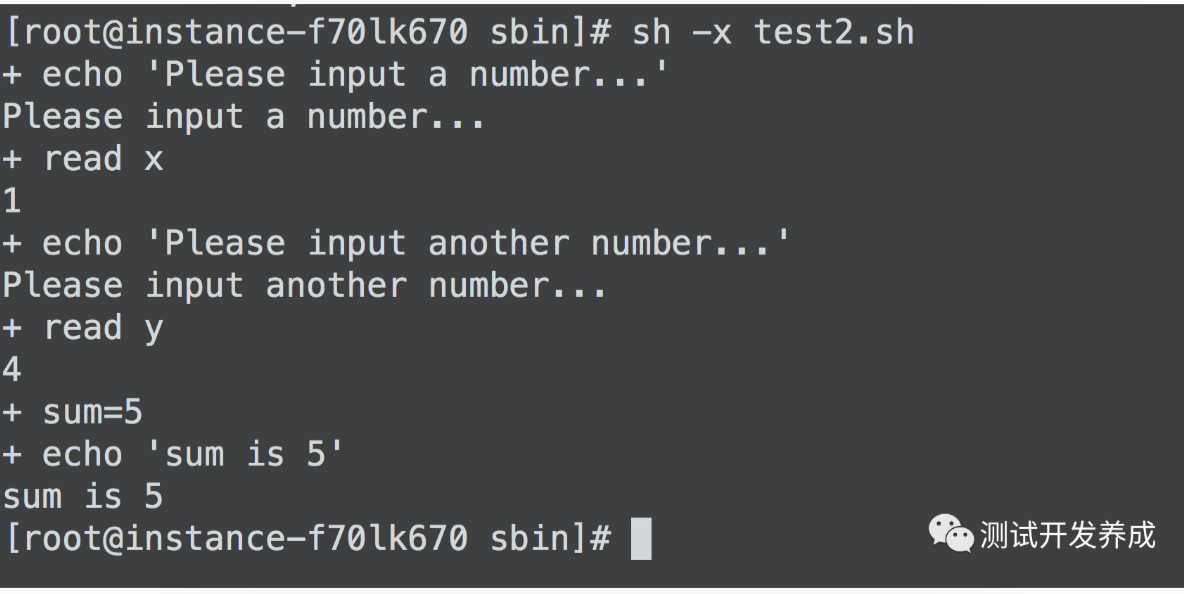Click the '+ sum=5' trace line
Viewport: 1184px width, 594px height.
click(72, 412)
